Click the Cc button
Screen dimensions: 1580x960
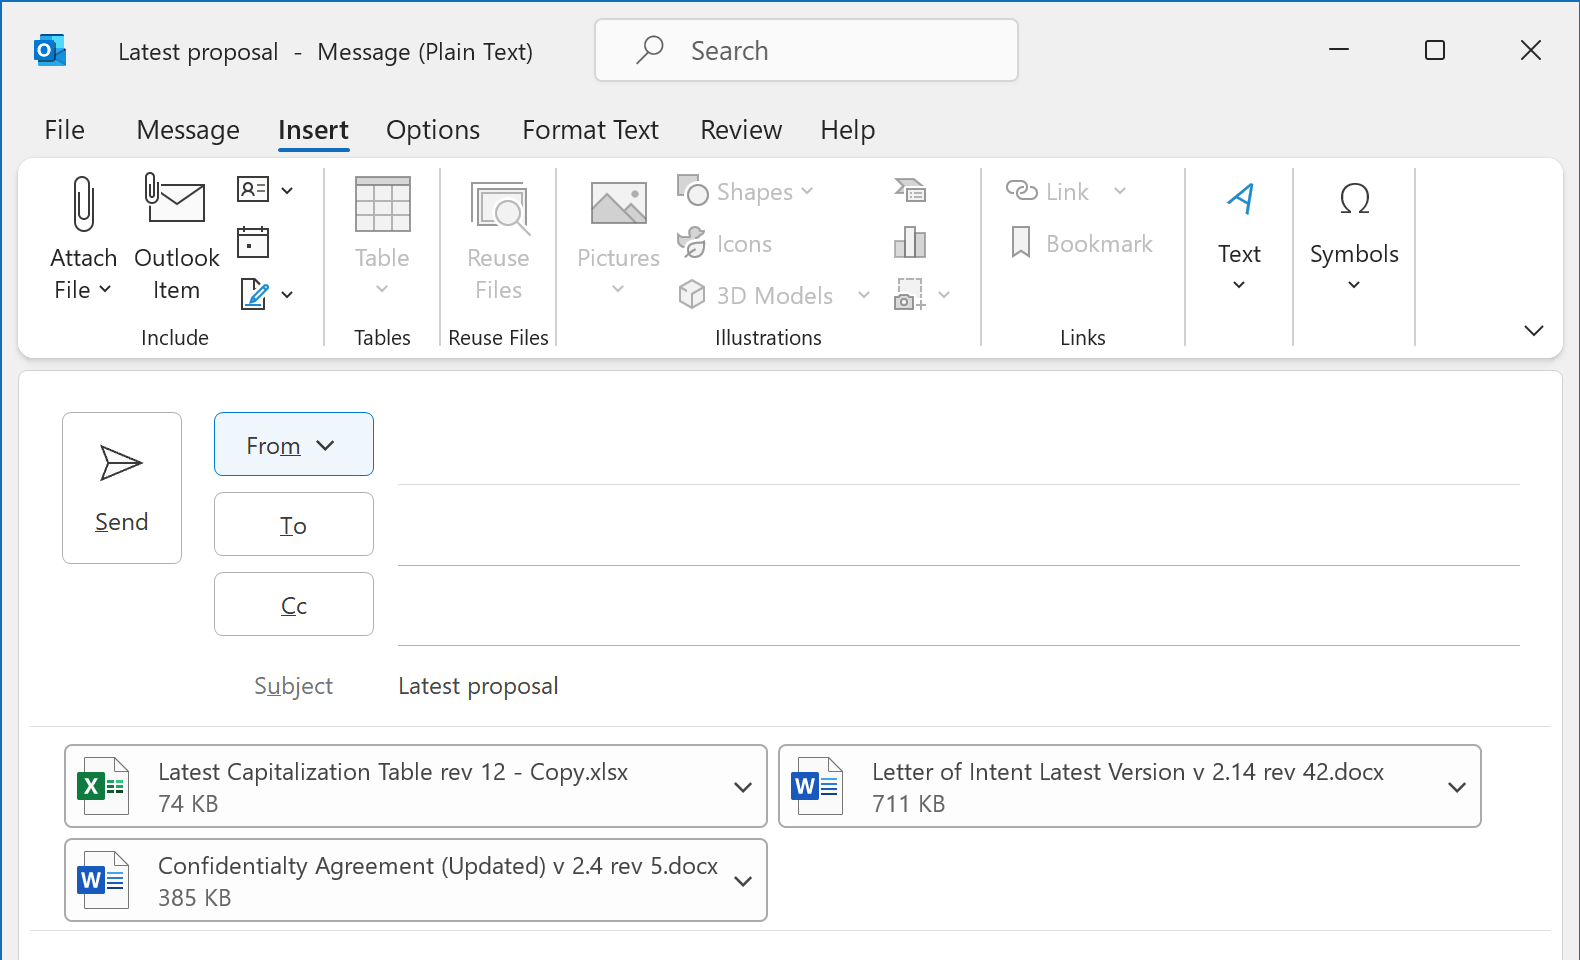[x=293, y=605]
